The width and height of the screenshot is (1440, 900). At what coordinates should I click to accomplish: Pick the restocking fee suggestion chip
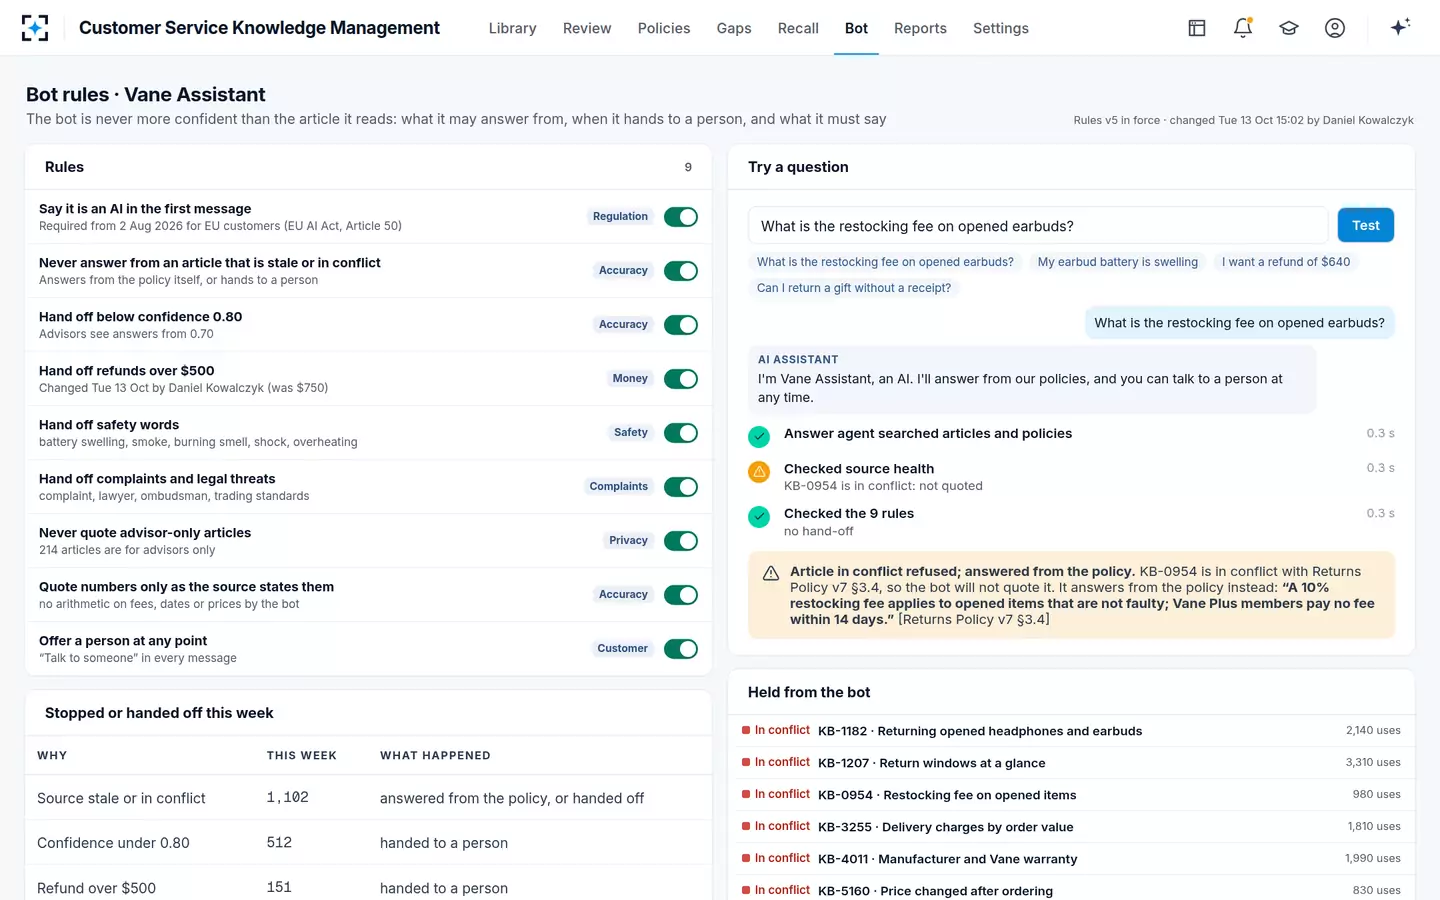tap(885, 262)
